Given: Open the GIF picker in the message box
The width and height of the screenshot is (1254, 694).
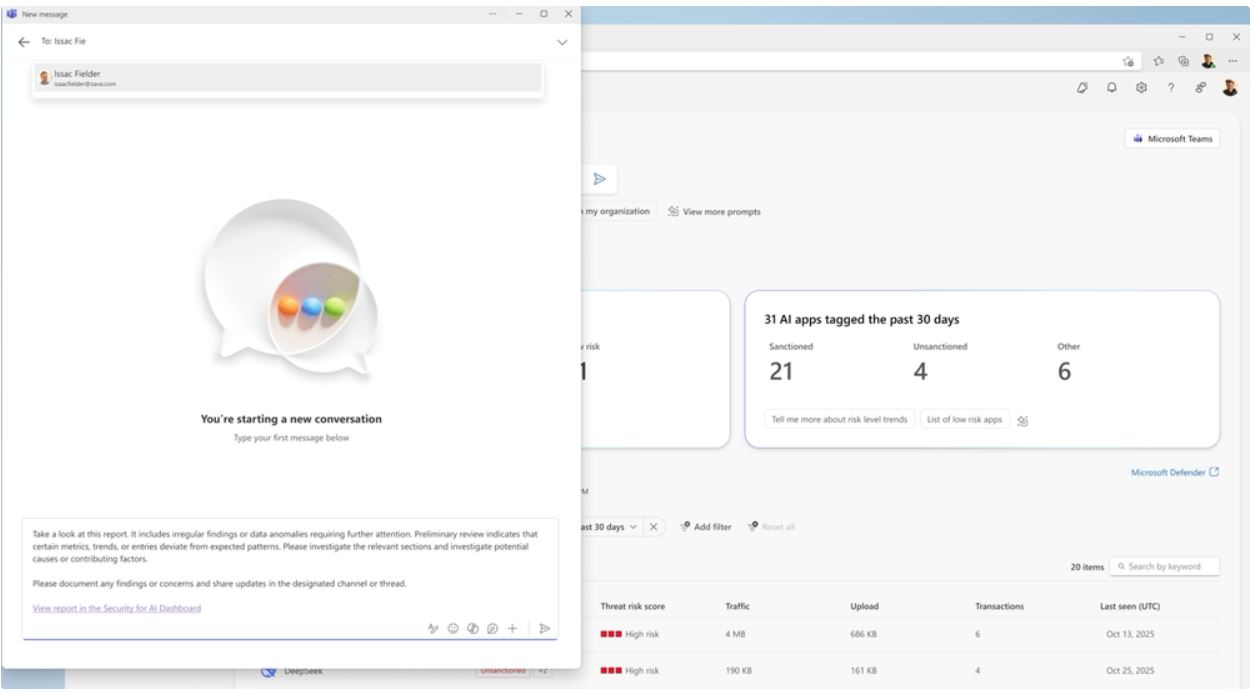Looking at the screenshot, I should 473,628.
